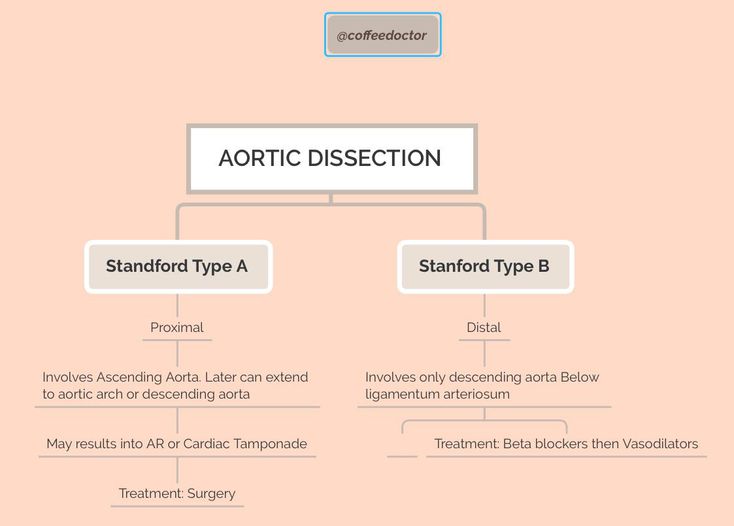Select the Stanford Type B node

(x=484, y=267)
